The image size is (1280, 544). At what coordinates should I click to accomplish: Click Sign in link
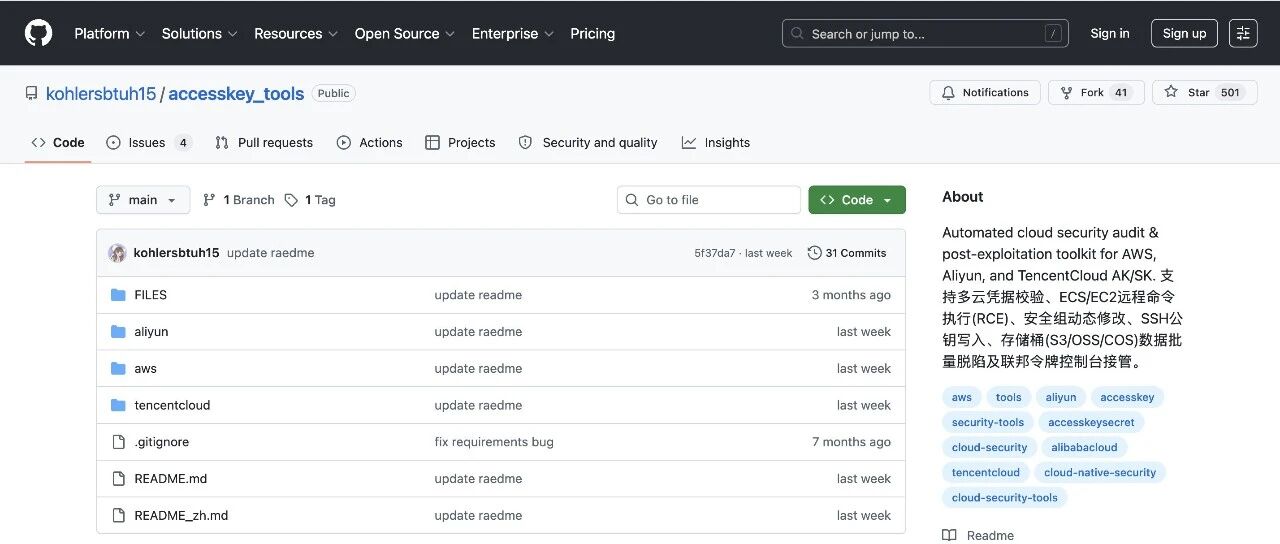point(1110,33)
